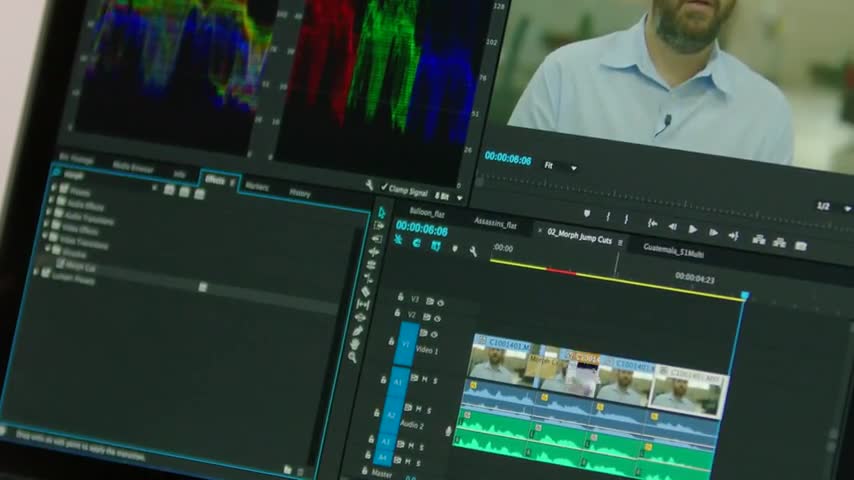Play the Program Monitor

692,229
